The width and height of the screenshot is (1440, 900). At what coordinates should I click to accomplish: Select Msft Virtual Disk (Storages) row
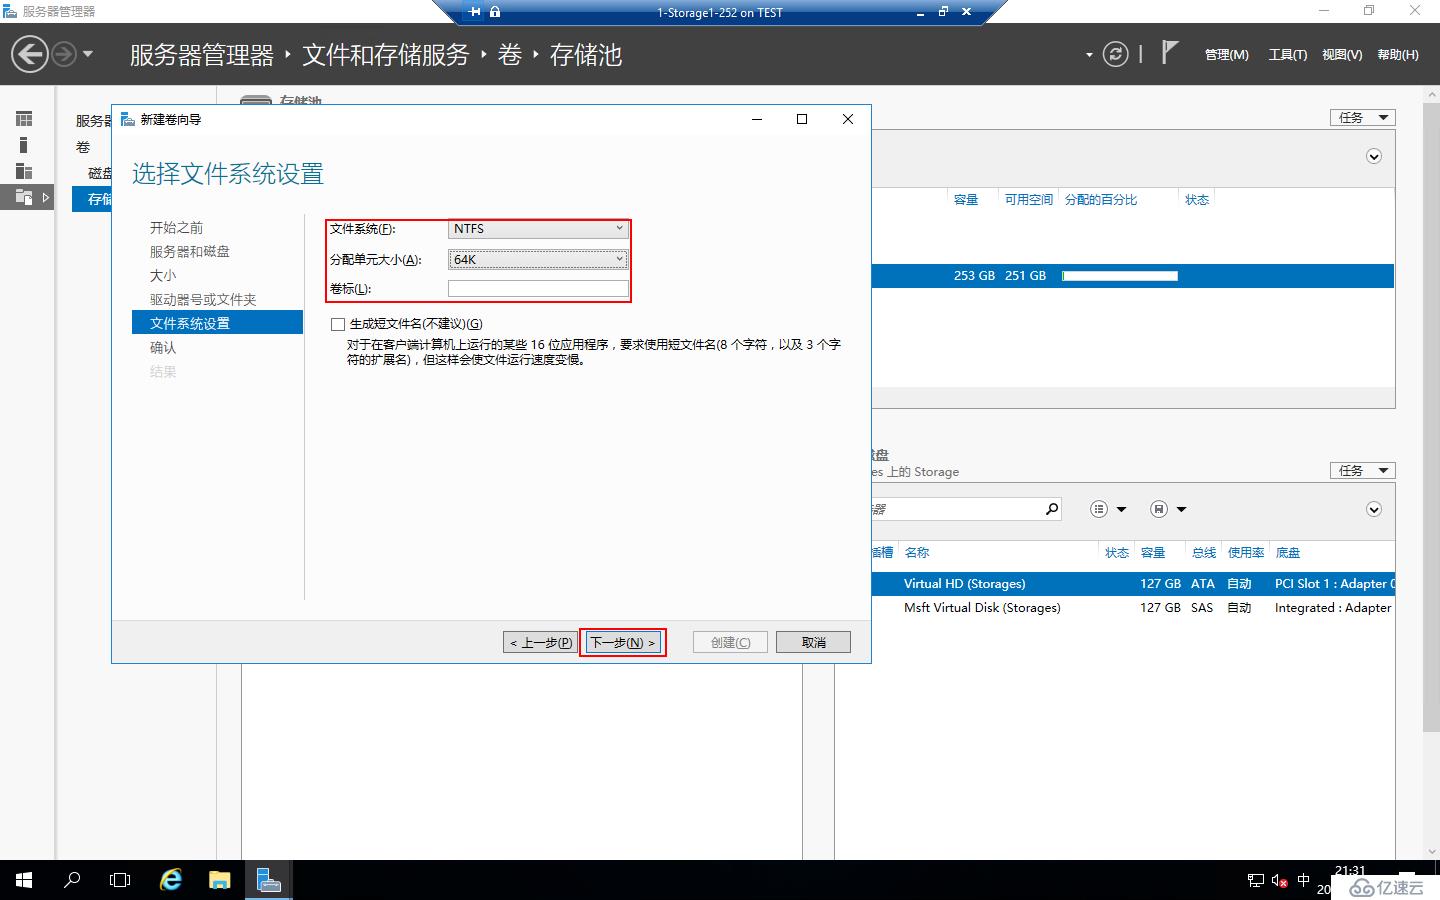coord(1133,608)
